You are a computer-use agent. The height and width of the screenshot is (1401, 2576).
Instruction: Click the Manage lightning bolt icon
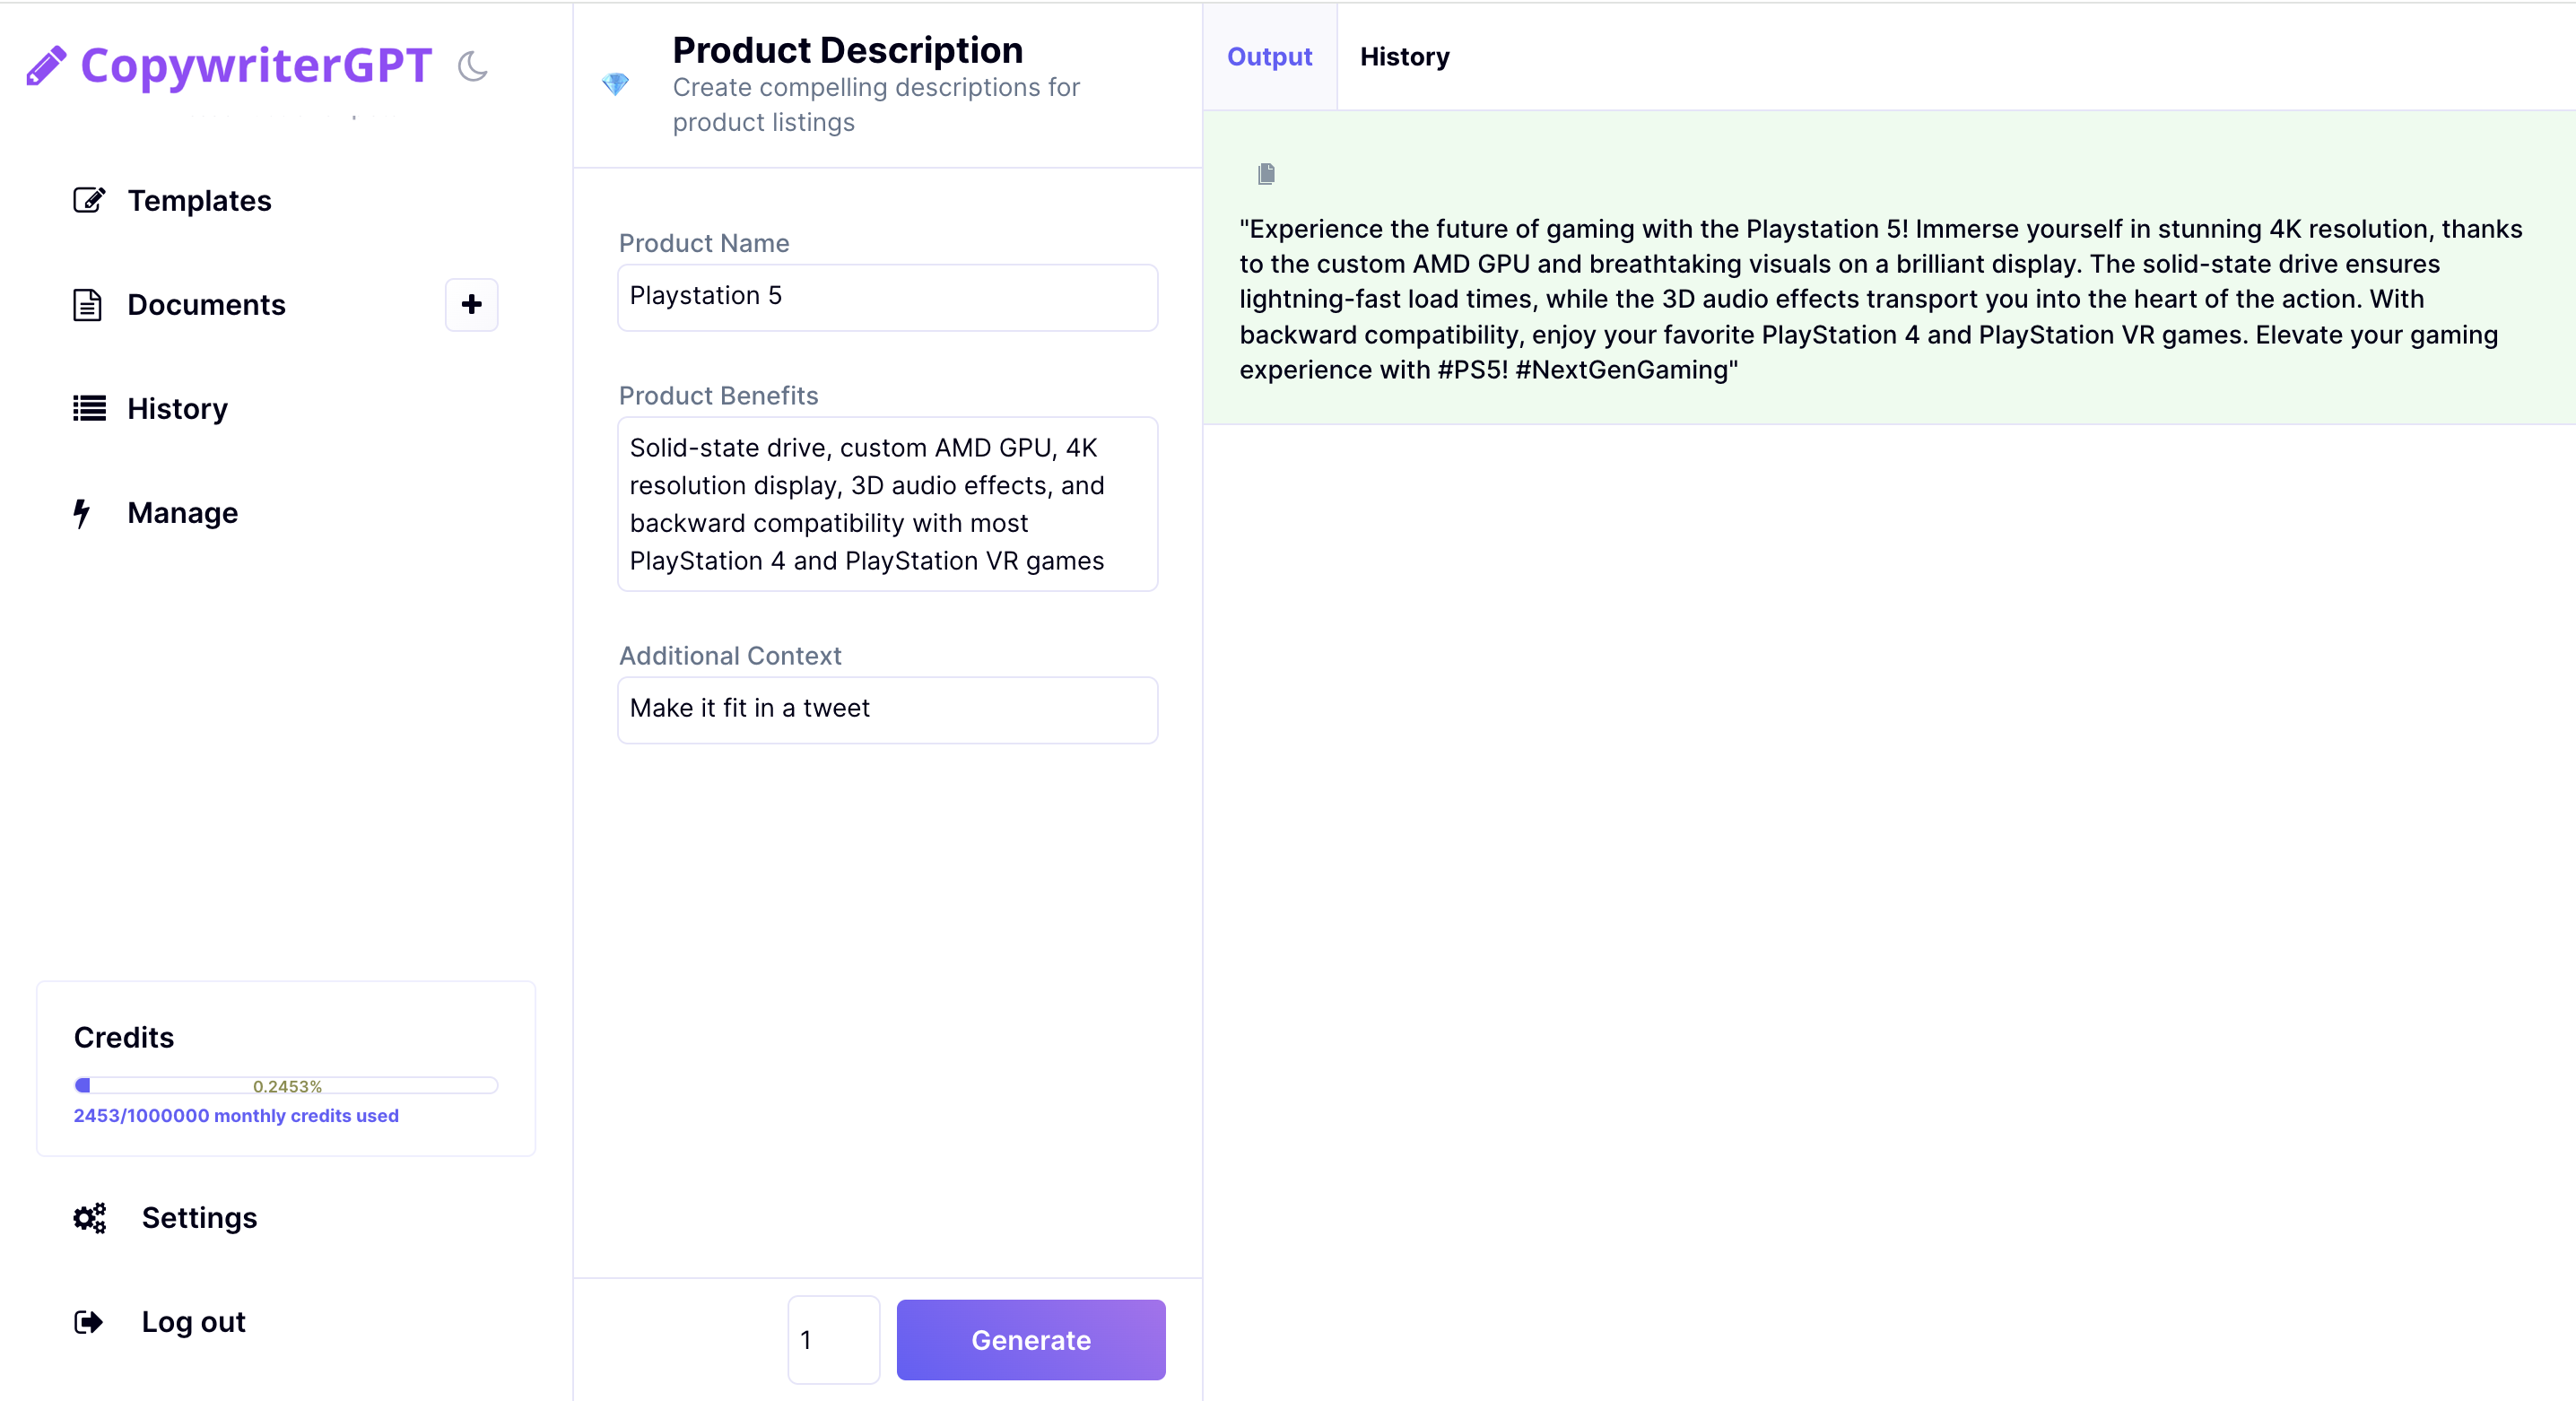click(82, 513)
